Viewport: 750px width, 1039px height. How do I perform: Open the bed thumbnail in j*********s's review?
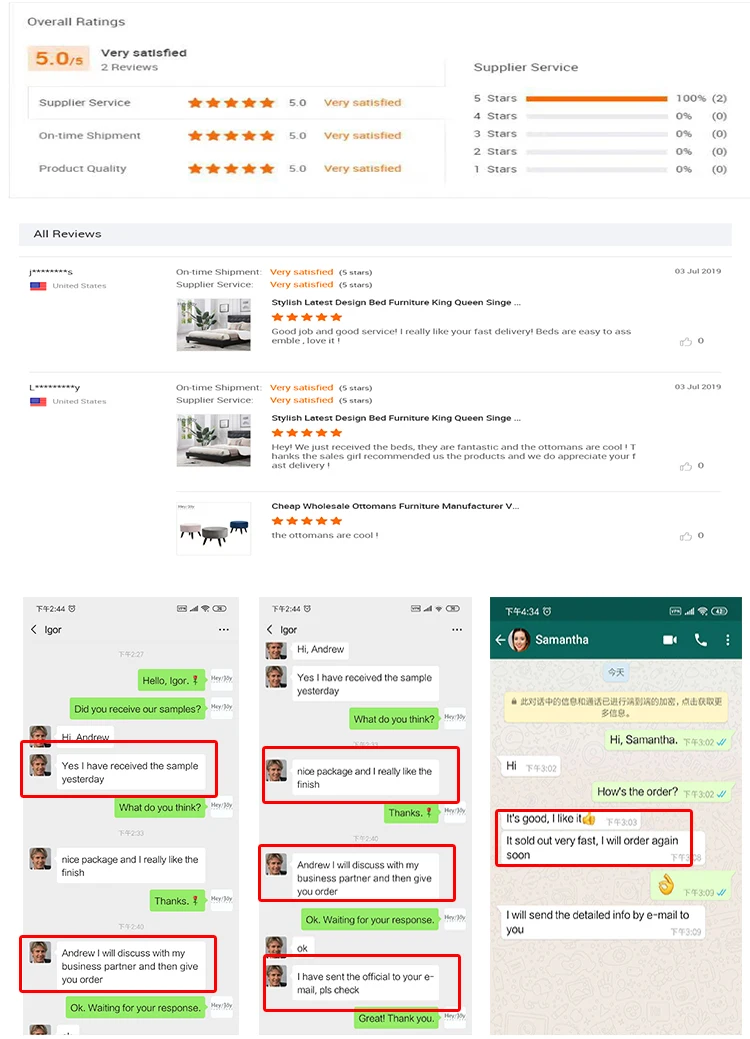coord(213,324)
